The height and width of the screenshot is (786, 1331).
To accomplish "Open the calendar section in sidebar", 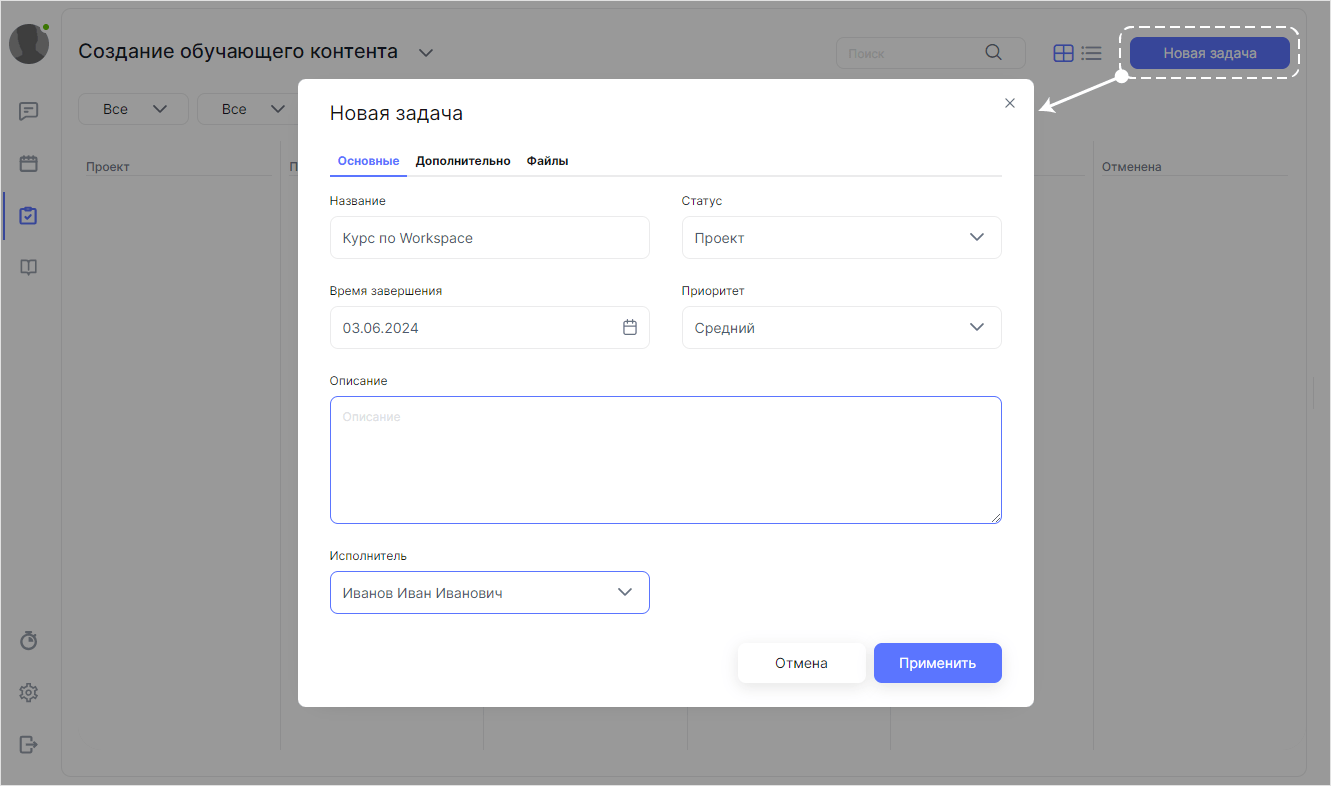I will pos(29,163).
